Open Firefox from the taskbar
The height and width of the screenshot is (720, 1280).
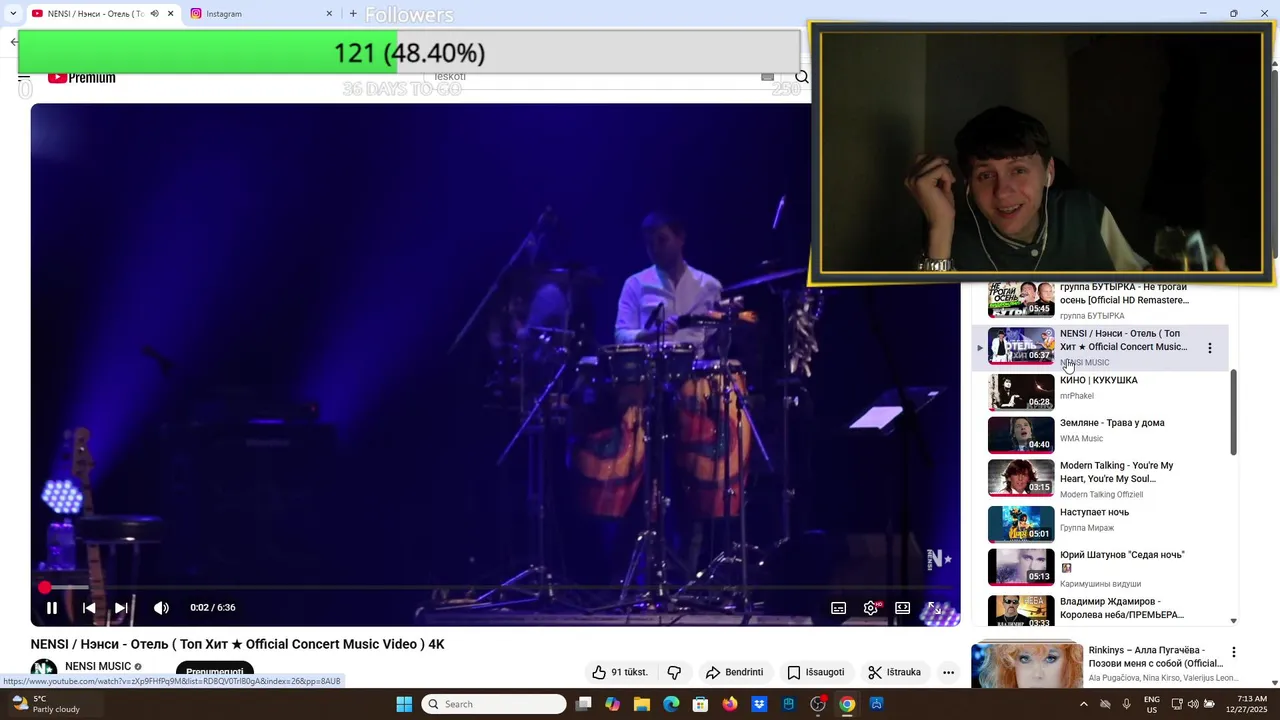(x=730, y=704)
